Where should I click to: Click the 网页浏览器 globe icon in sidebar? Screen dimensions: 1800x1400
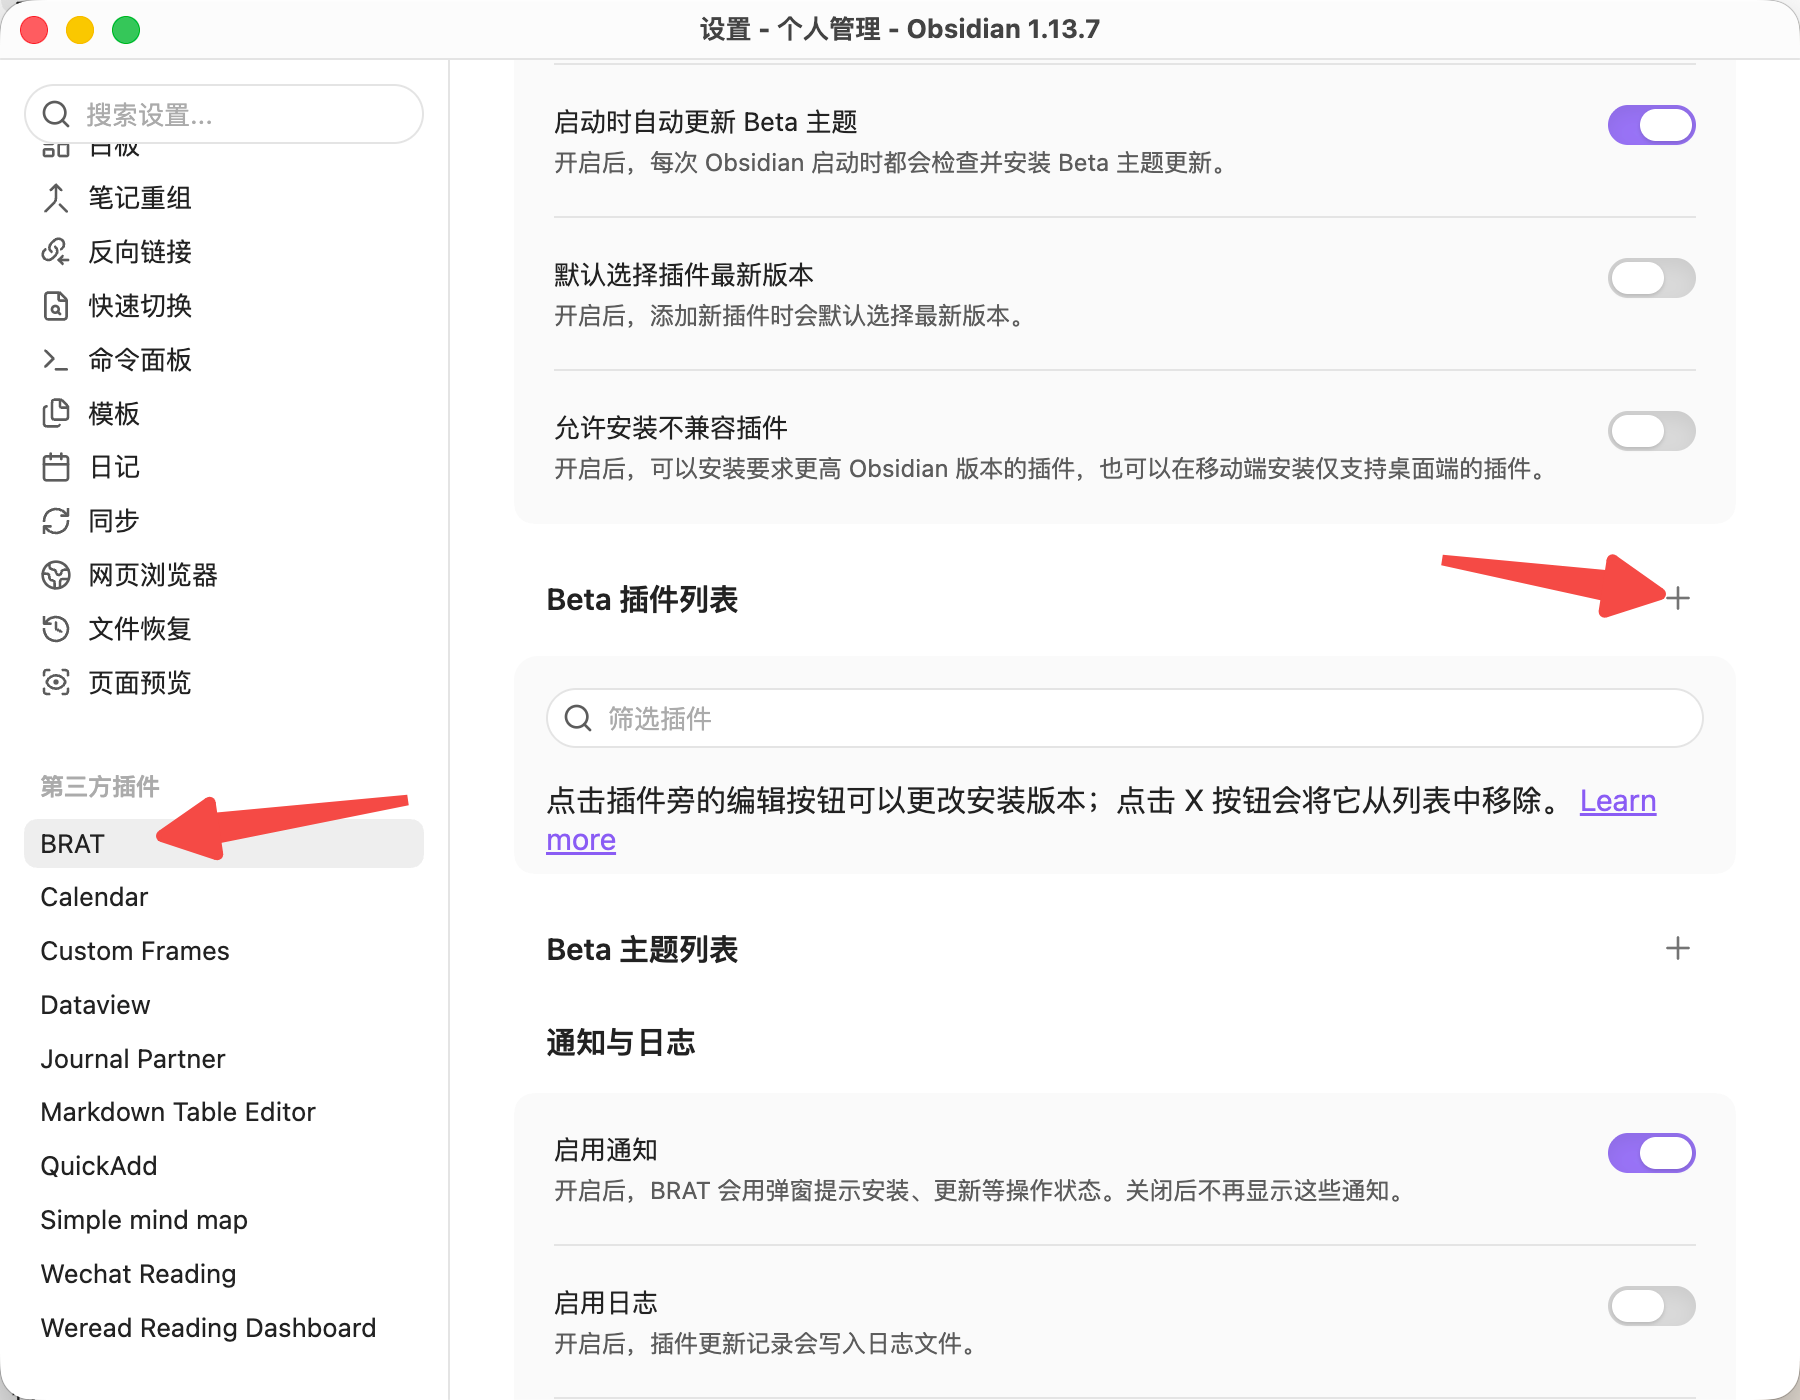click(x=56, y=575)
